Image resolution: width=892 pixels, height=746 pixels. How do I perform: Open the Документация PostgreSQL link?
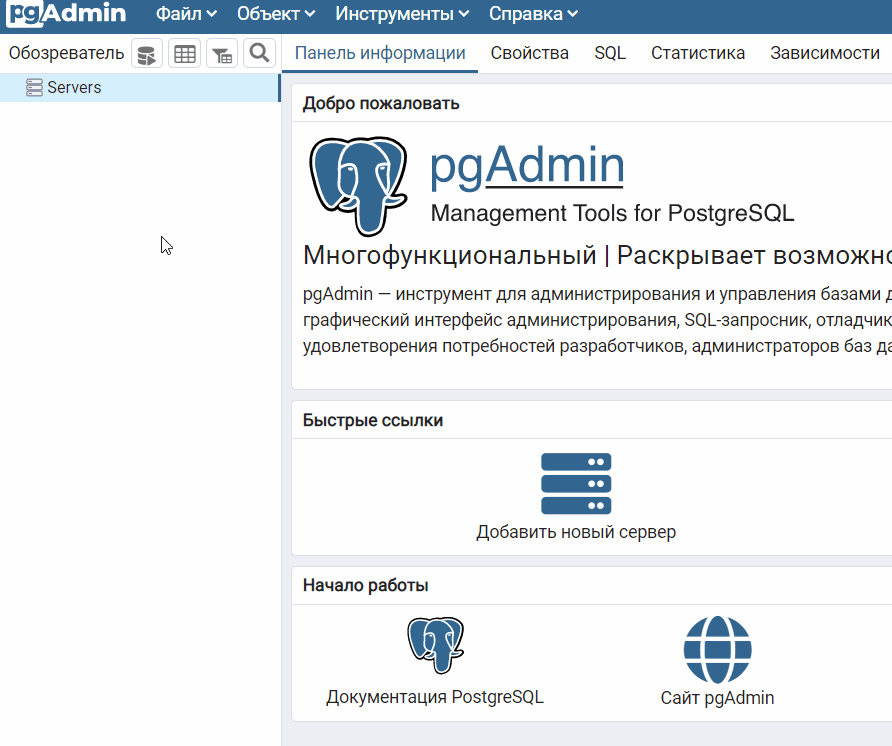435,697
